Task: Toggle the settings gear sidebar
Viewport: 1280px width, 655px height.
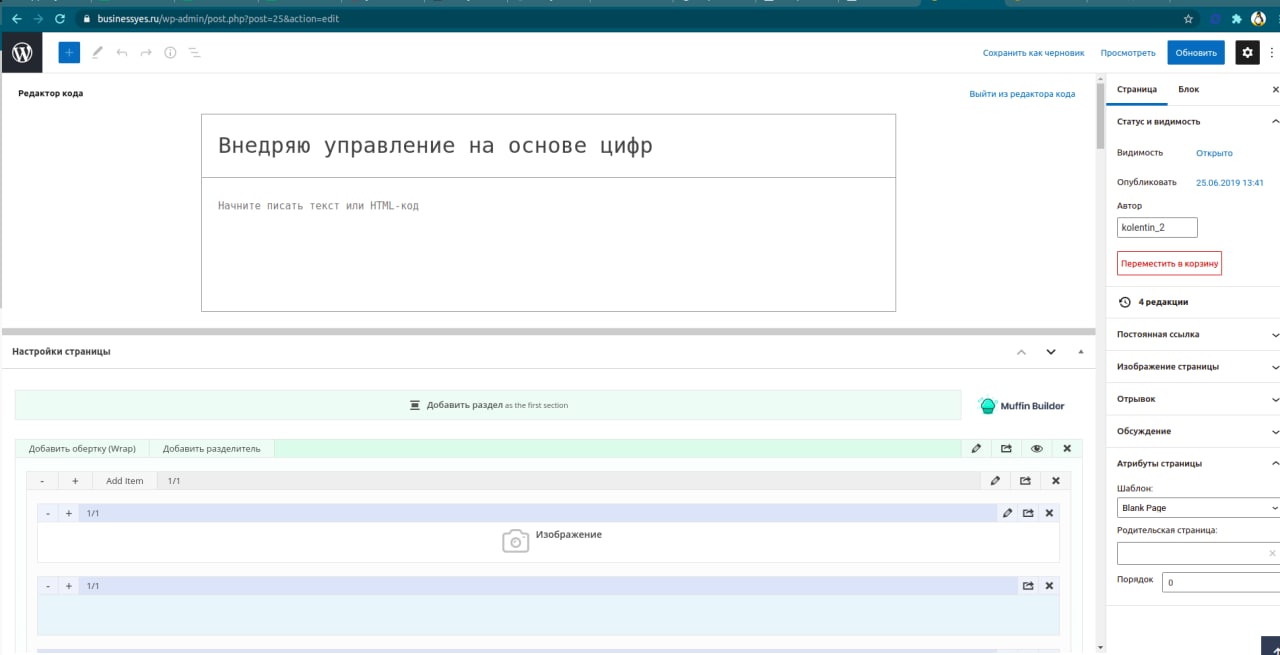Action: (x=1247, y=53)
